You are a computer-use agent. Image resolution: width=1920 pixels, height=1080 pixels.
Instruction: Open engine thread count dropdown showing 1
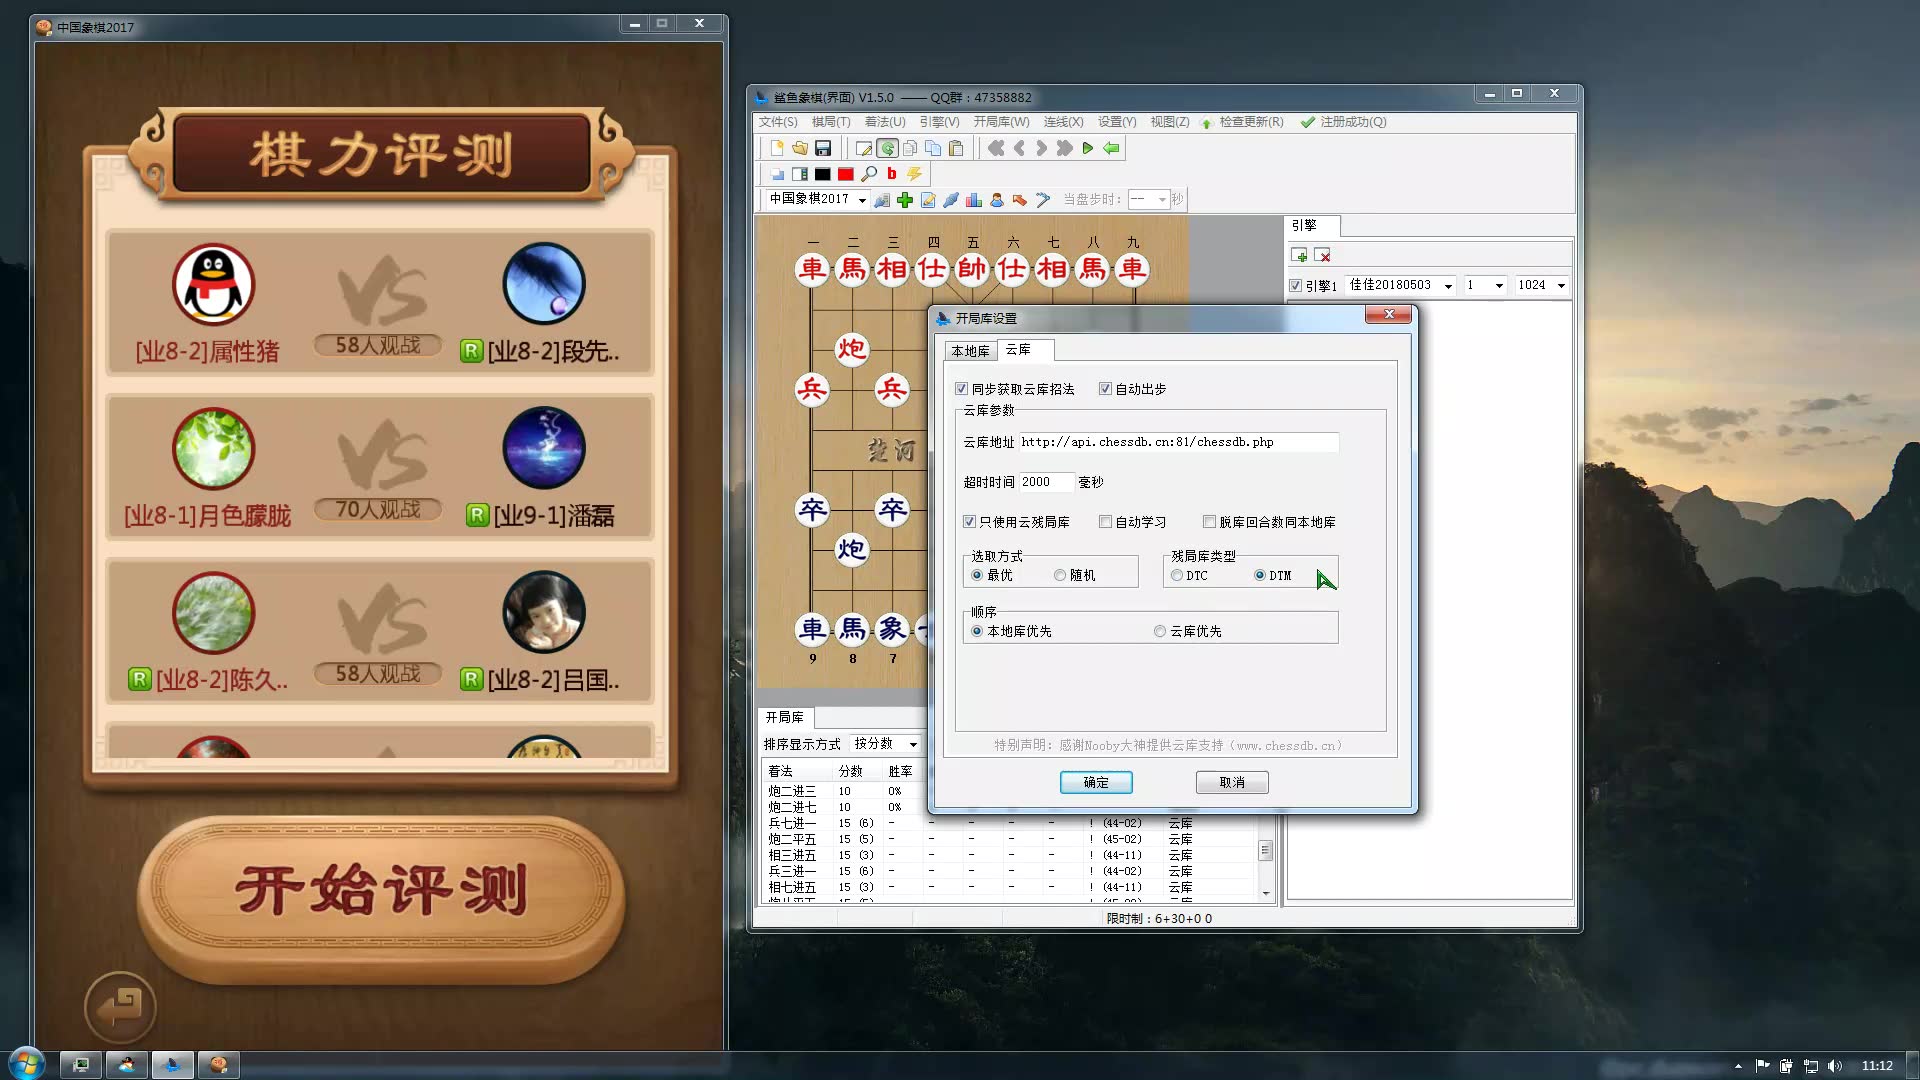pos(1498,286)
